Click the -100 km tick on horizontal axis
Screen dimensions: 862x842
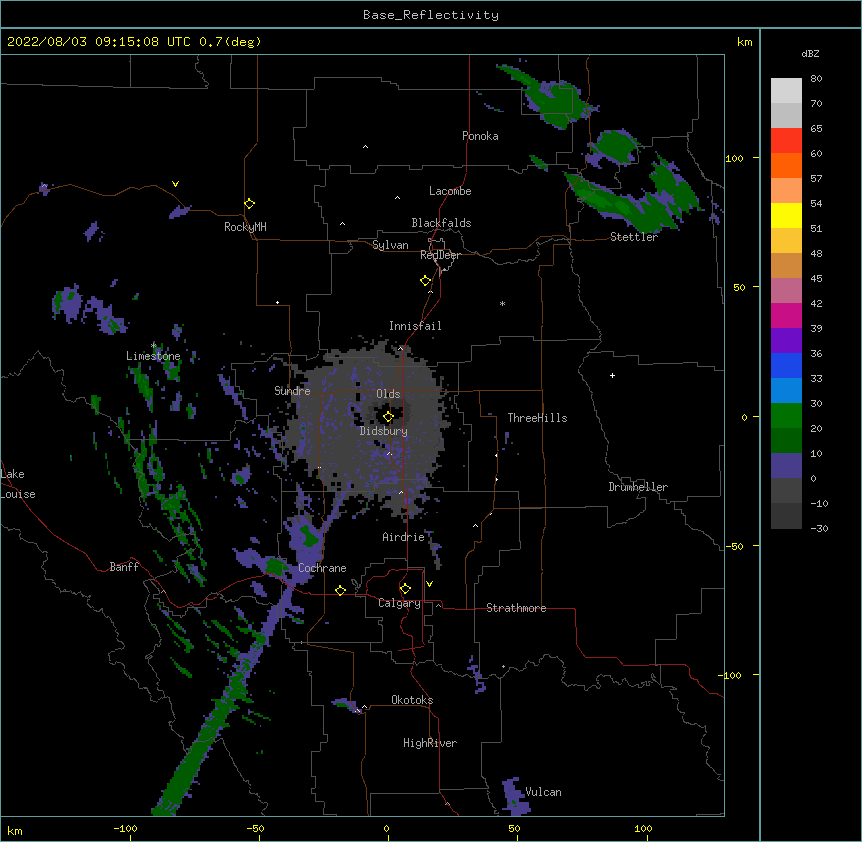coord(125,828)
